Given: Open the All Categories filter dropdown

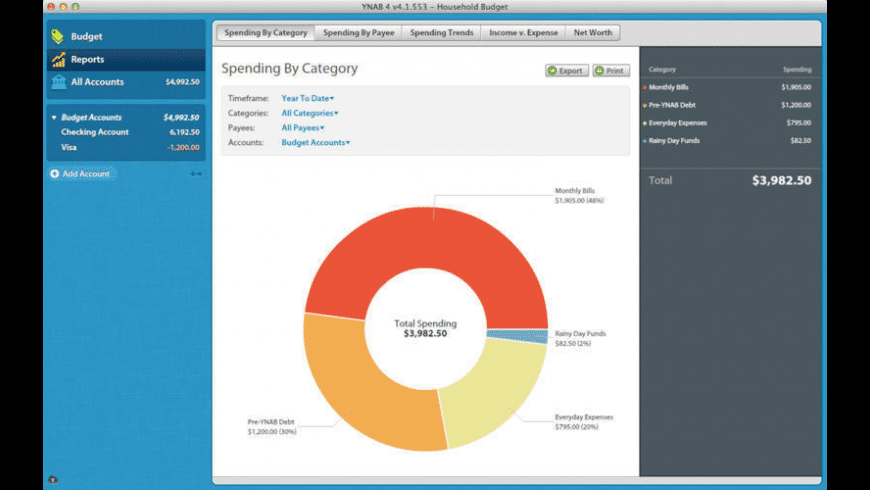Looking at the screenshot, I should [309, 113].
